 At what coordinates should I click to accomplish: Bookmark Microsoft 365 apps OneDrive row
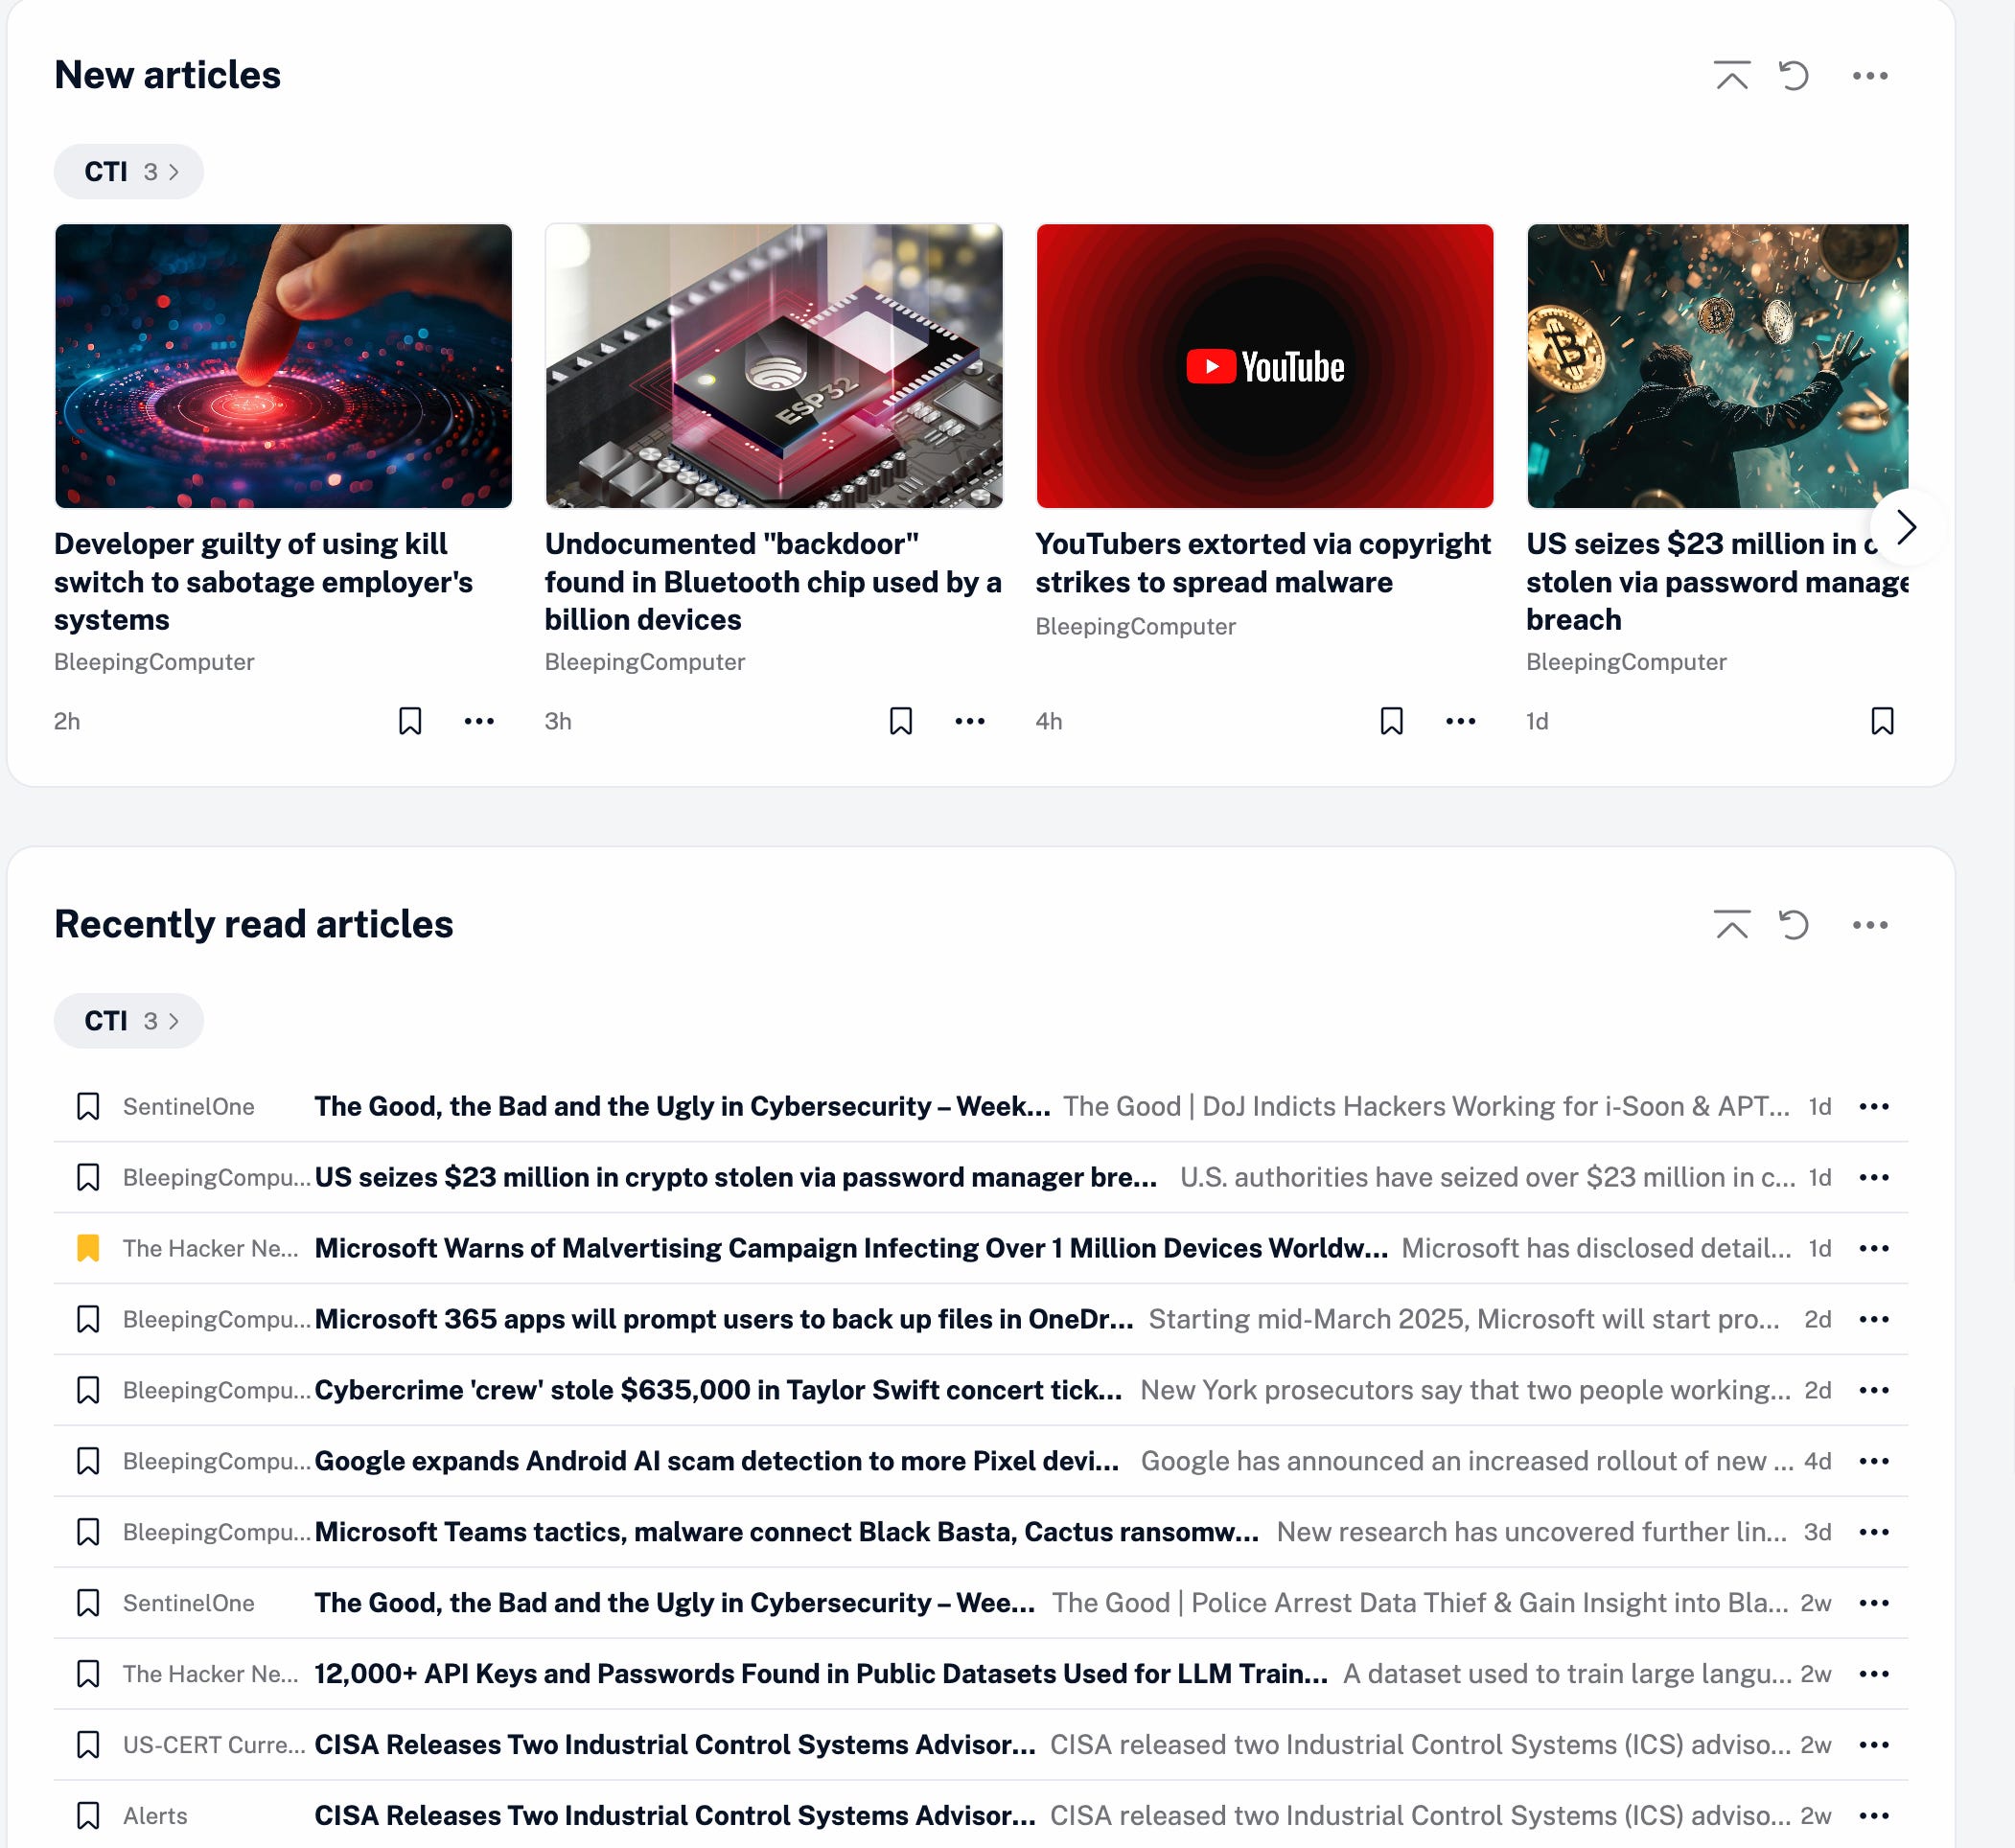coord(88,1319)
